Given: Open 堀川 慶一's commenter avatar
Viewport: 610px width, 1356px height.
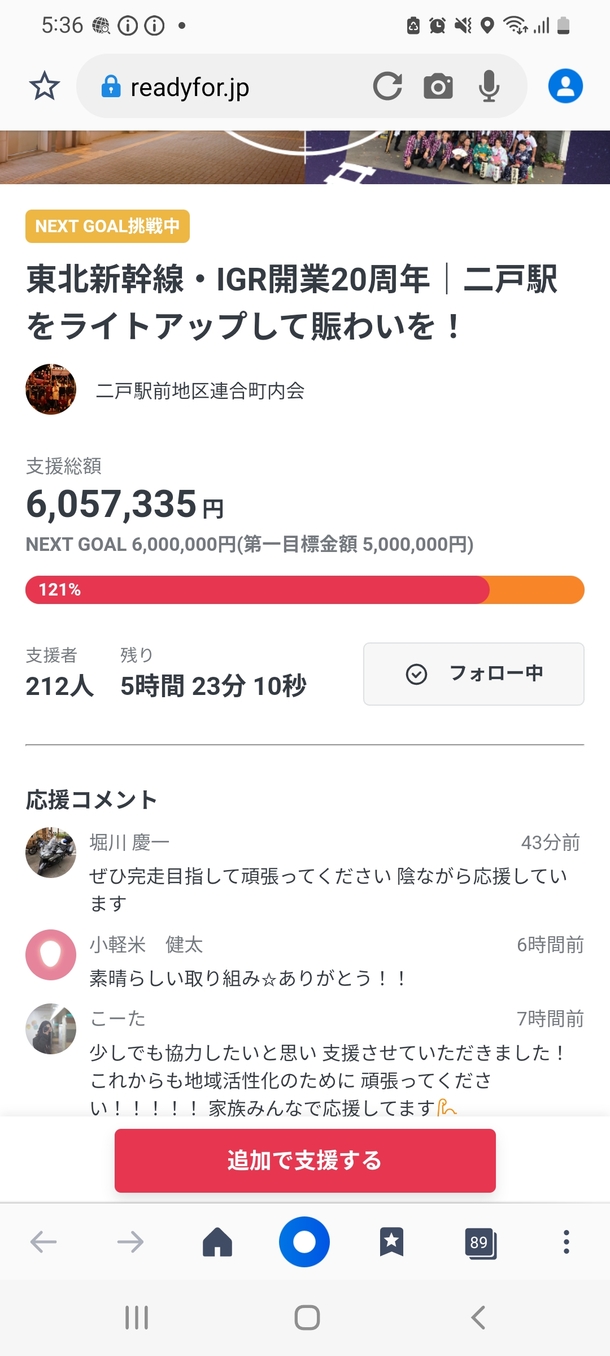Looking at the screenshot, I should point(51,853).
